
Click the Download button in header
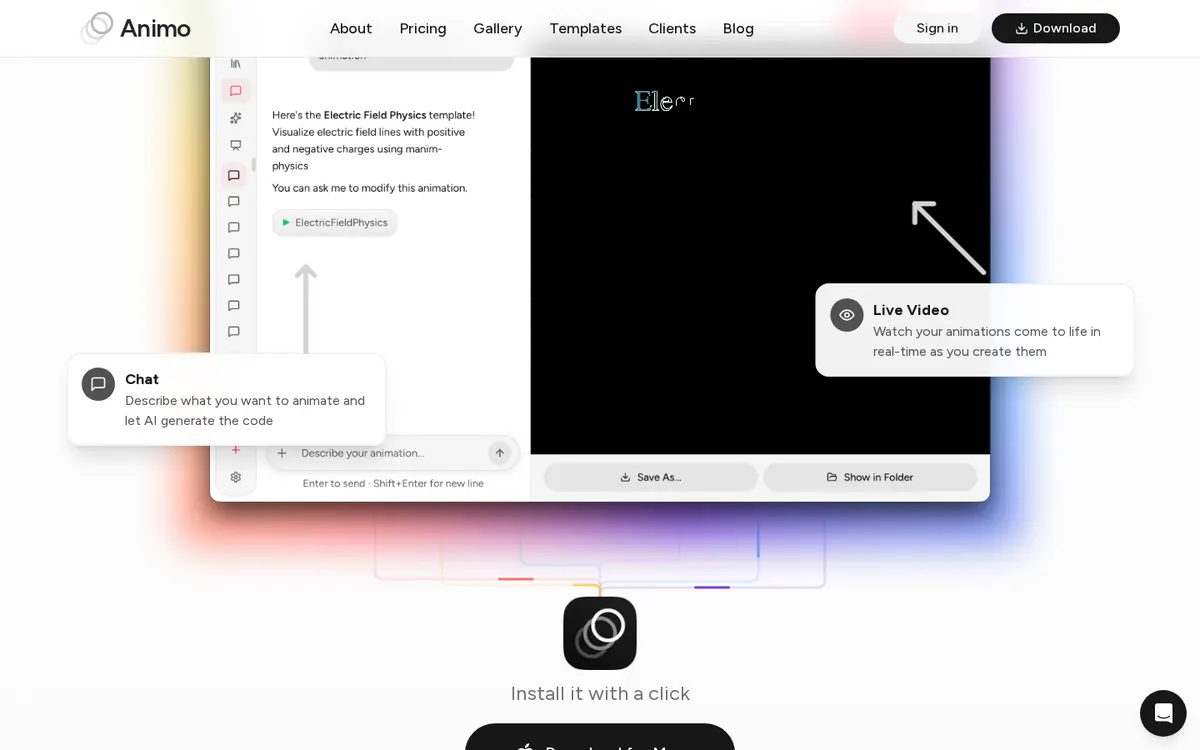point(1056,28)
